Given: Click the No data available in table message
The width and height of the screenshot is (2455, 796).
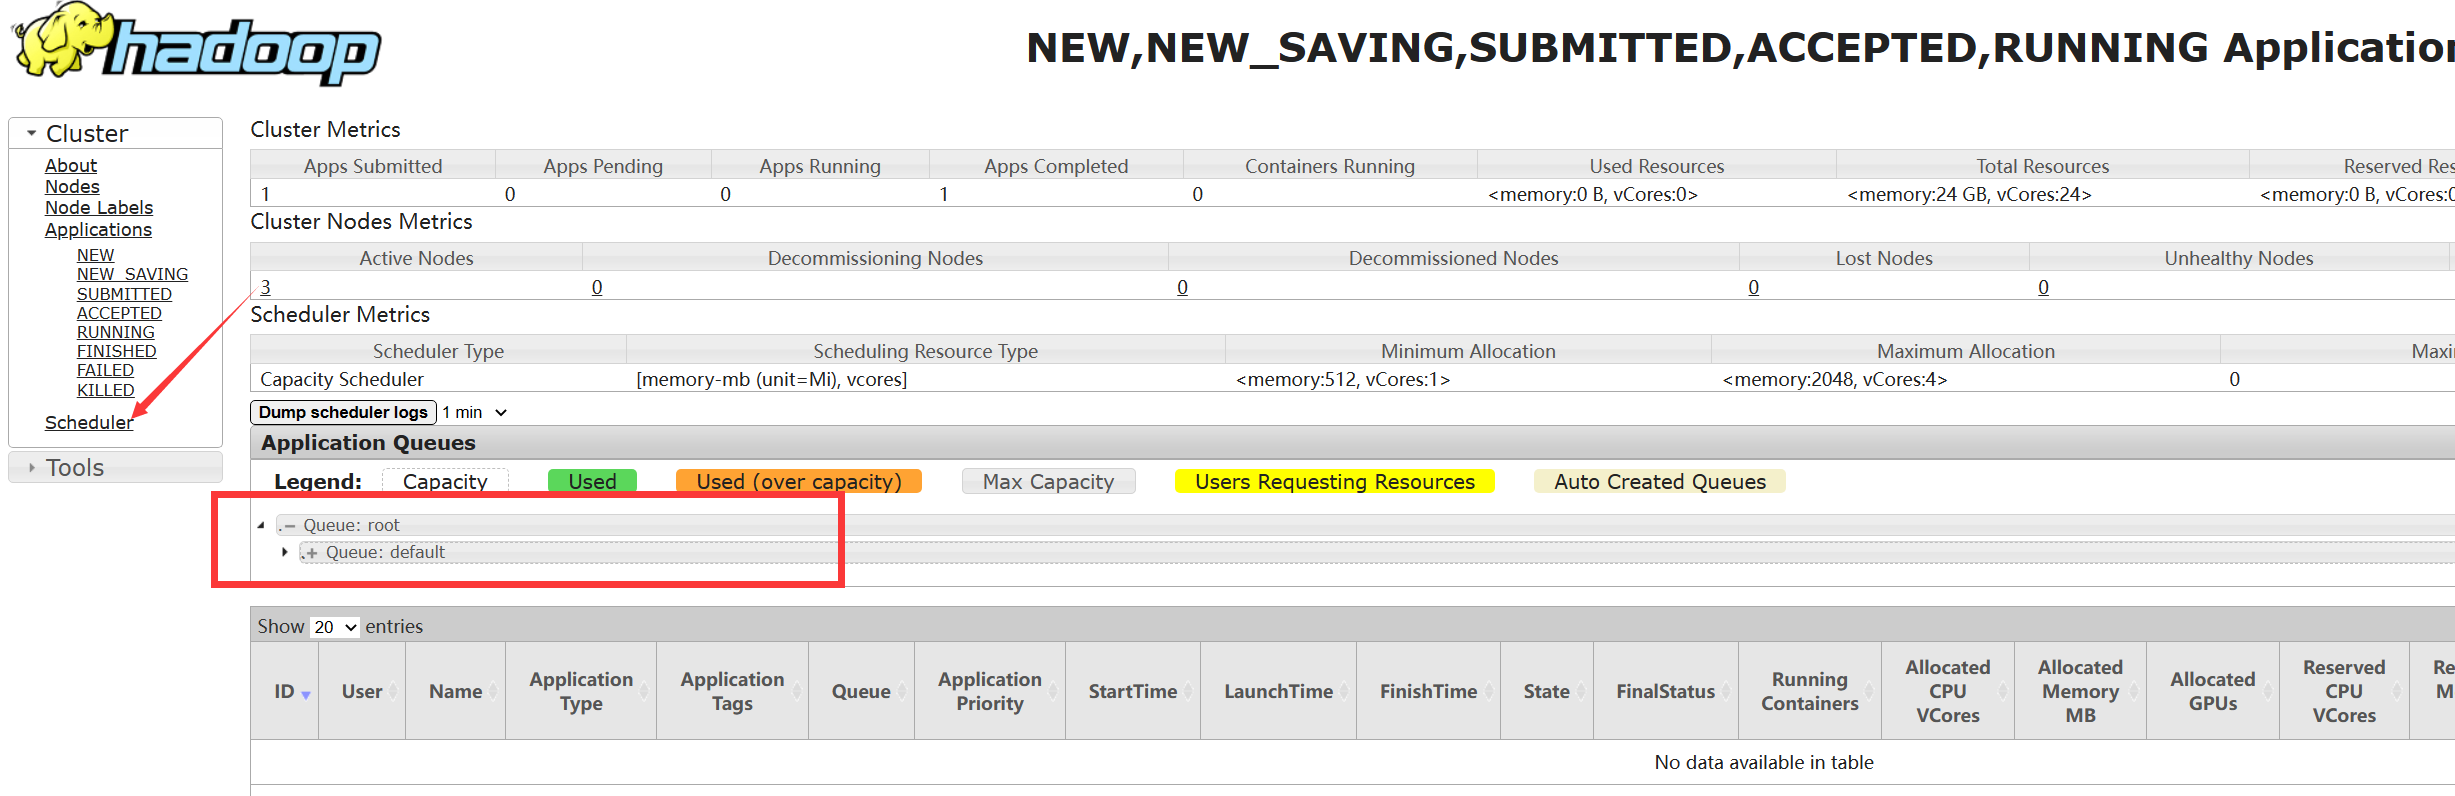Looking at the screenshot, I should point(1764,762).
